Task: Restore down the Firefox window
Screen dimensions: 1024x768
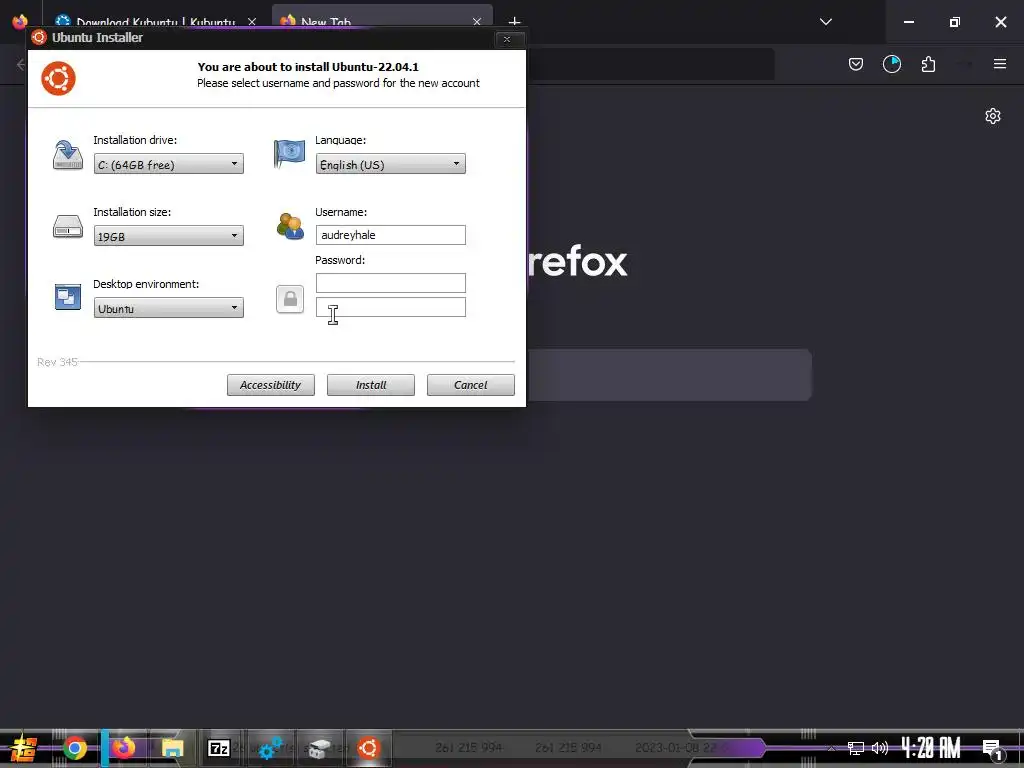Action: [955, 22]
